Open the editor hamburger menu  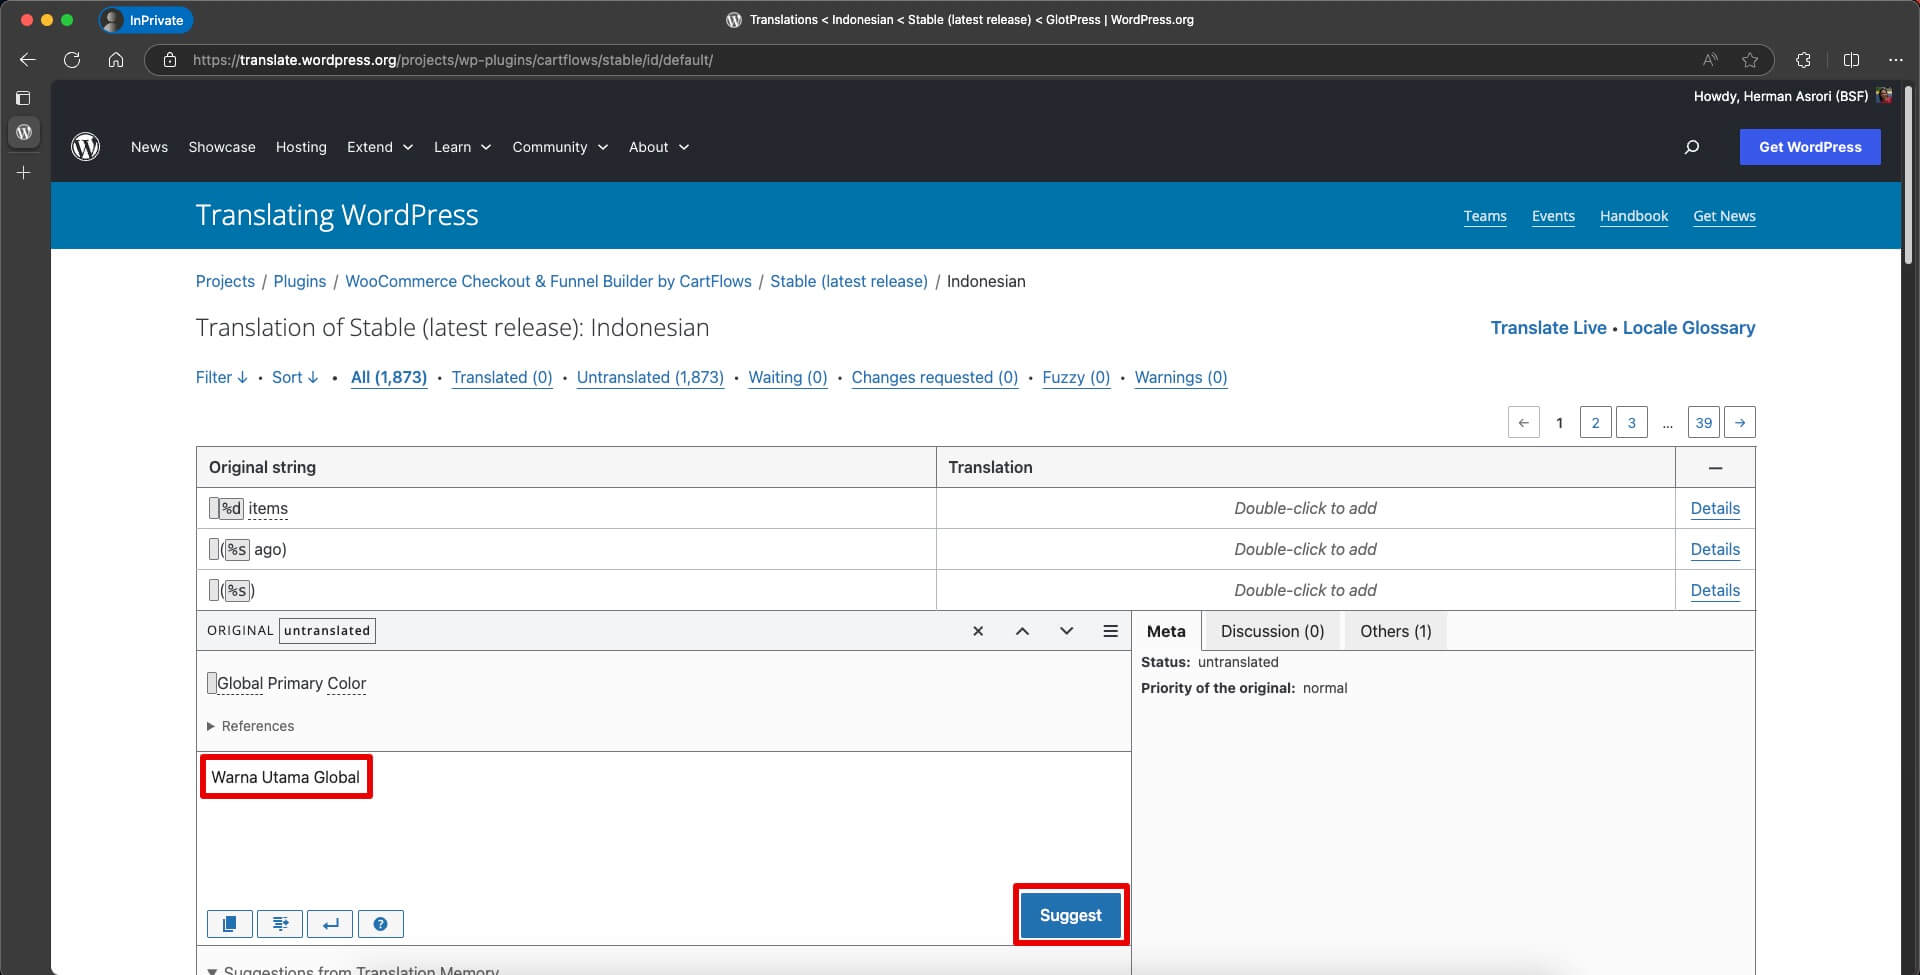pyautogui.click(x=1110, y=631)
